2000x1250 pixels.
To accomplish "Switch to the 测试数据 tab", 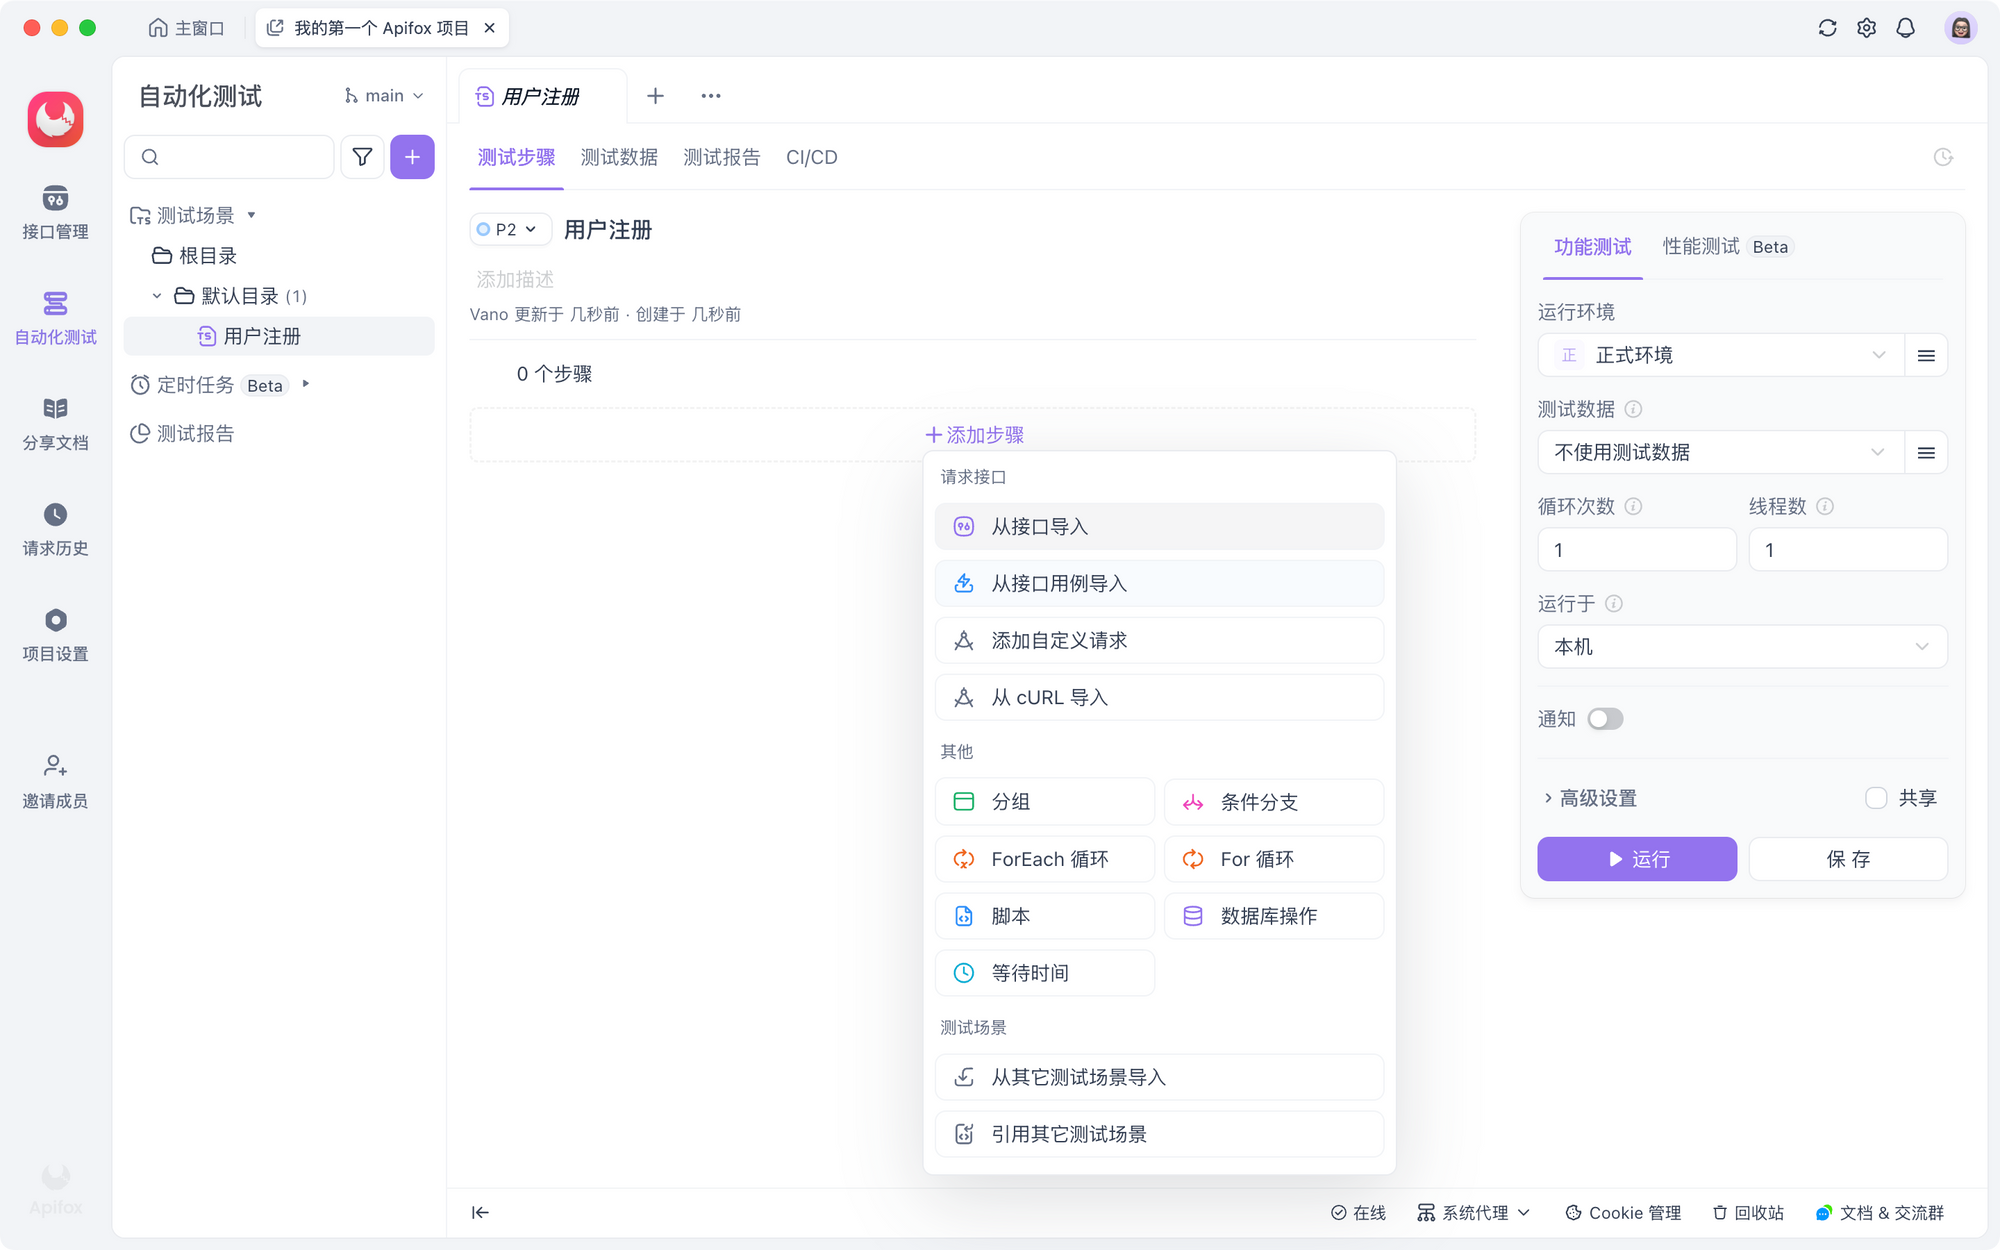I will (619, 157).
